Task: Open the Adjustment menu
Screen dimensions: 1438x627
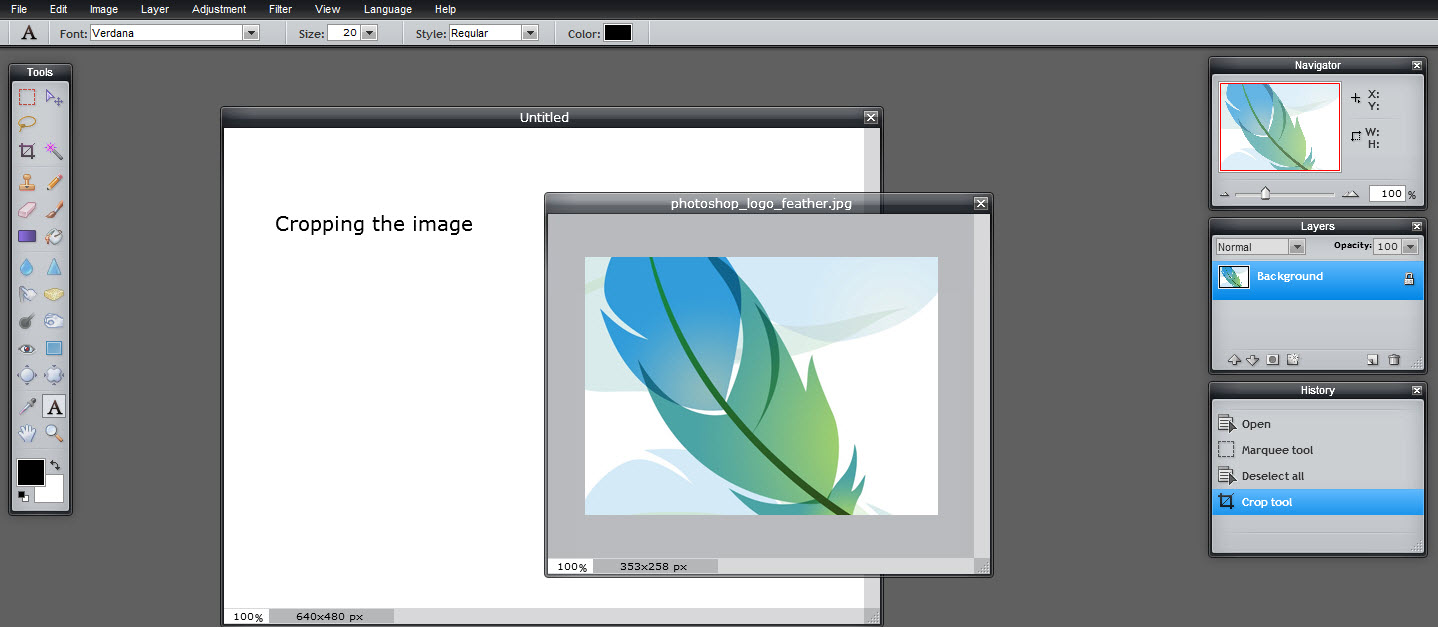Action: (x=219, y=9)
